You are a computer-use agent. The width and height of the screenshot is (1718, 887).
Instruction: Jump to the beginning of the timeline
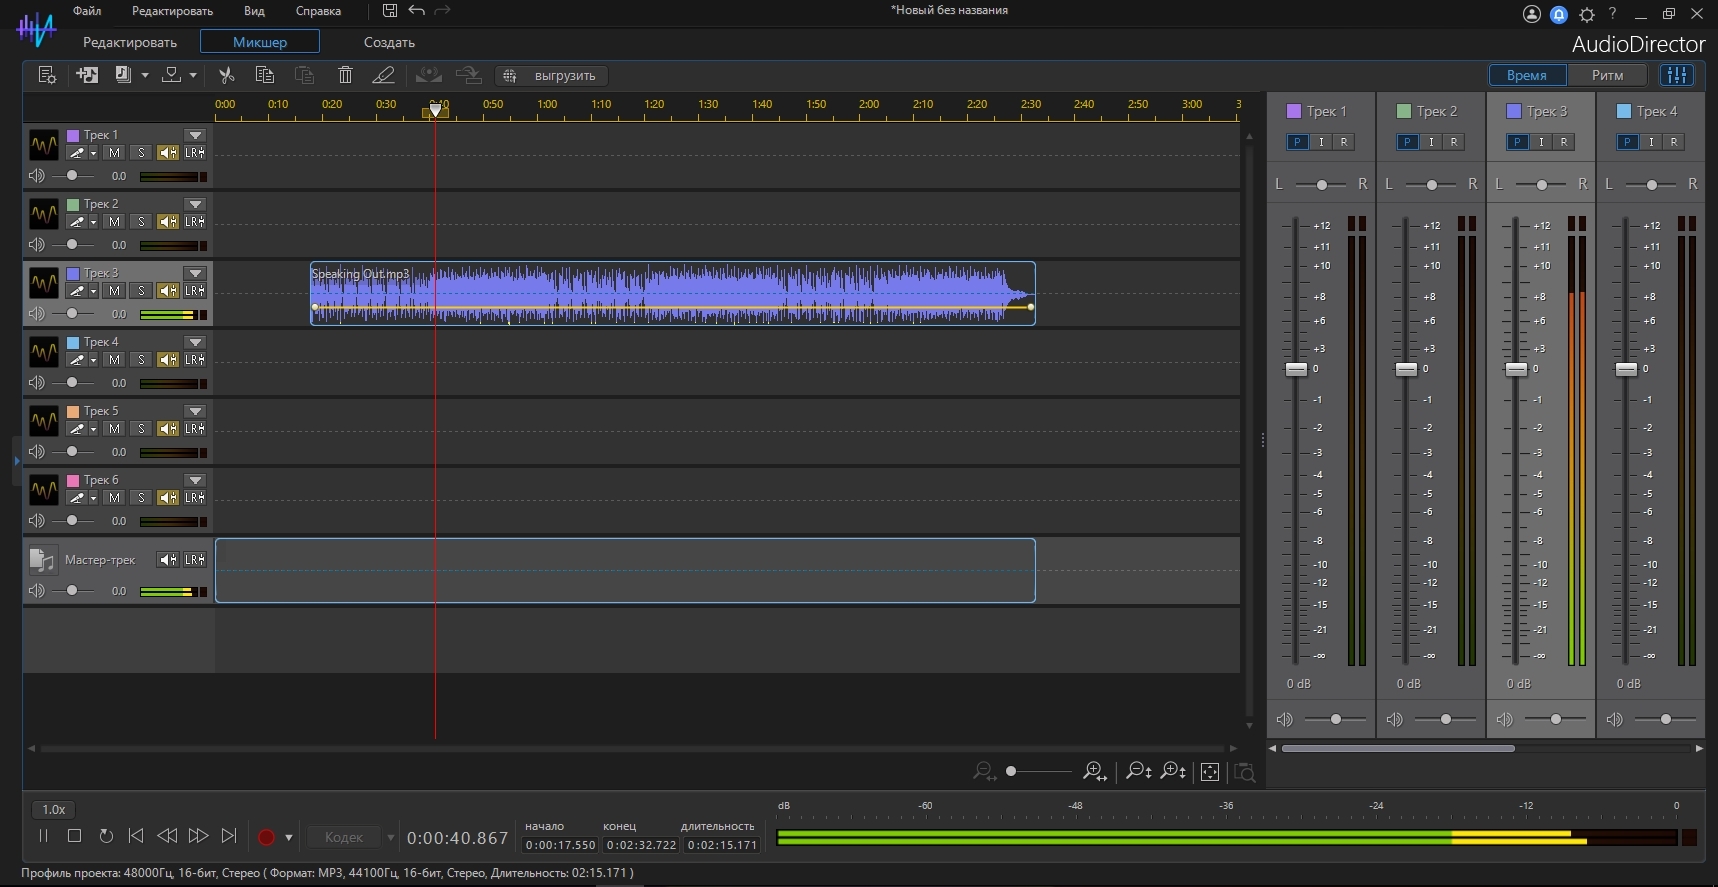[x=136, y=836]
